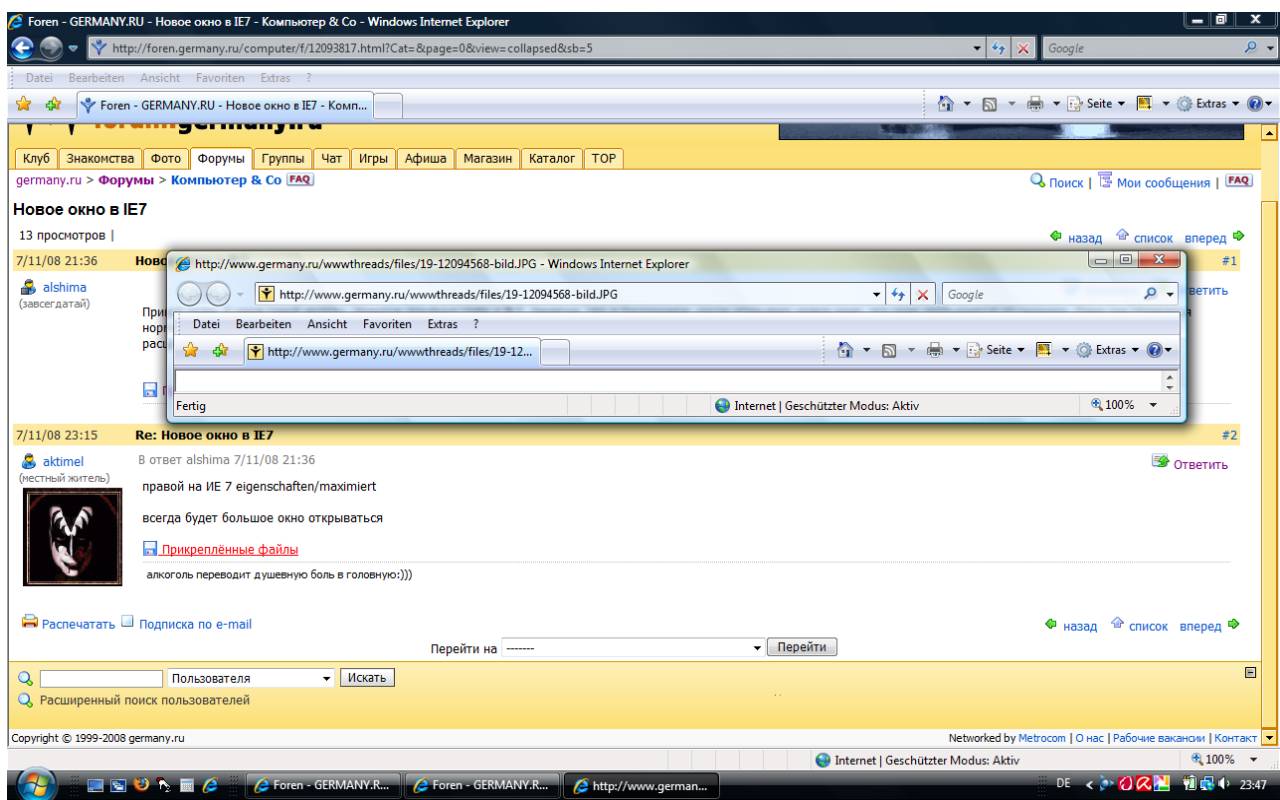The width and height of the screenshot is (1280, 800).
Task: Expand the Перейти на dropdown list
Action: point(756,647)
